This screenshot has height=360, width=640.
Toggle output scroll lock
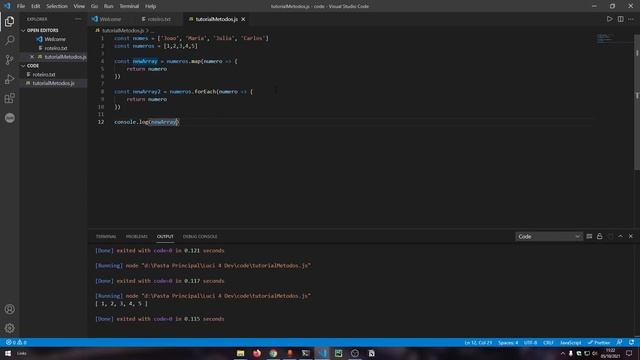[599, 236]
